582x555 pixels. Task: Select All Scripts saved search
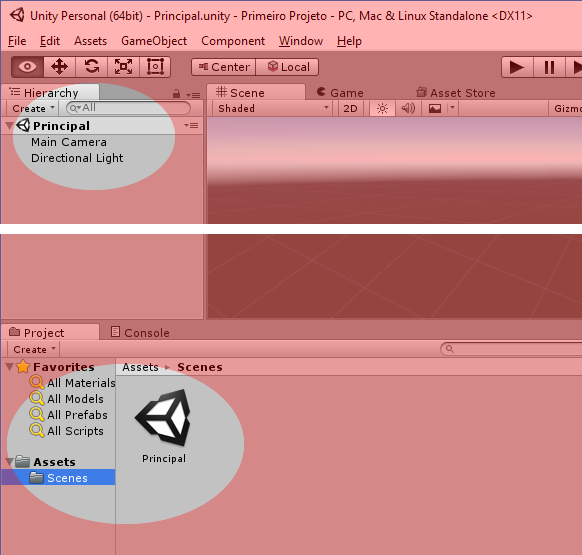[x=67, y=431]
